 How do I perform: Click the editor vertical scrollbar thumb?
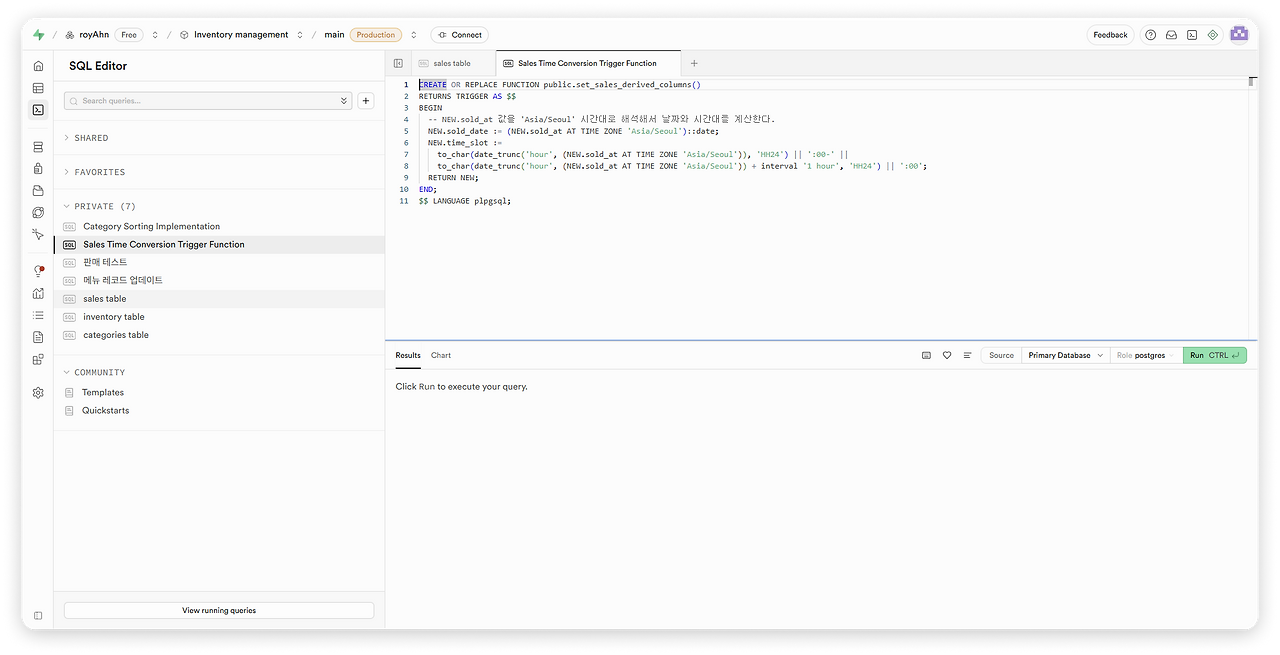(1252, 83)
